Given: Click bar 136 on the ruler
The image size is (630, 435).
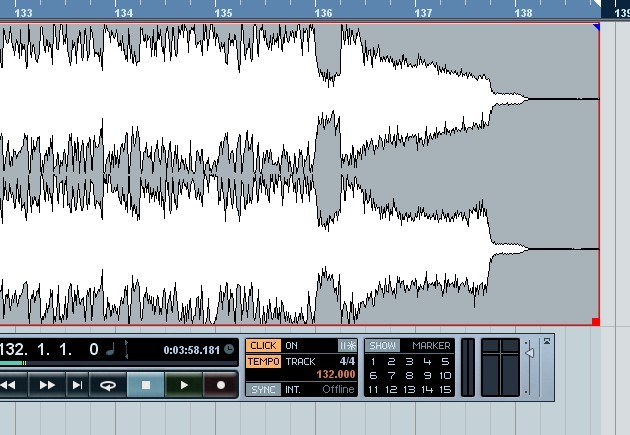Looking at the screenshot, I should [x=323, y=13].
